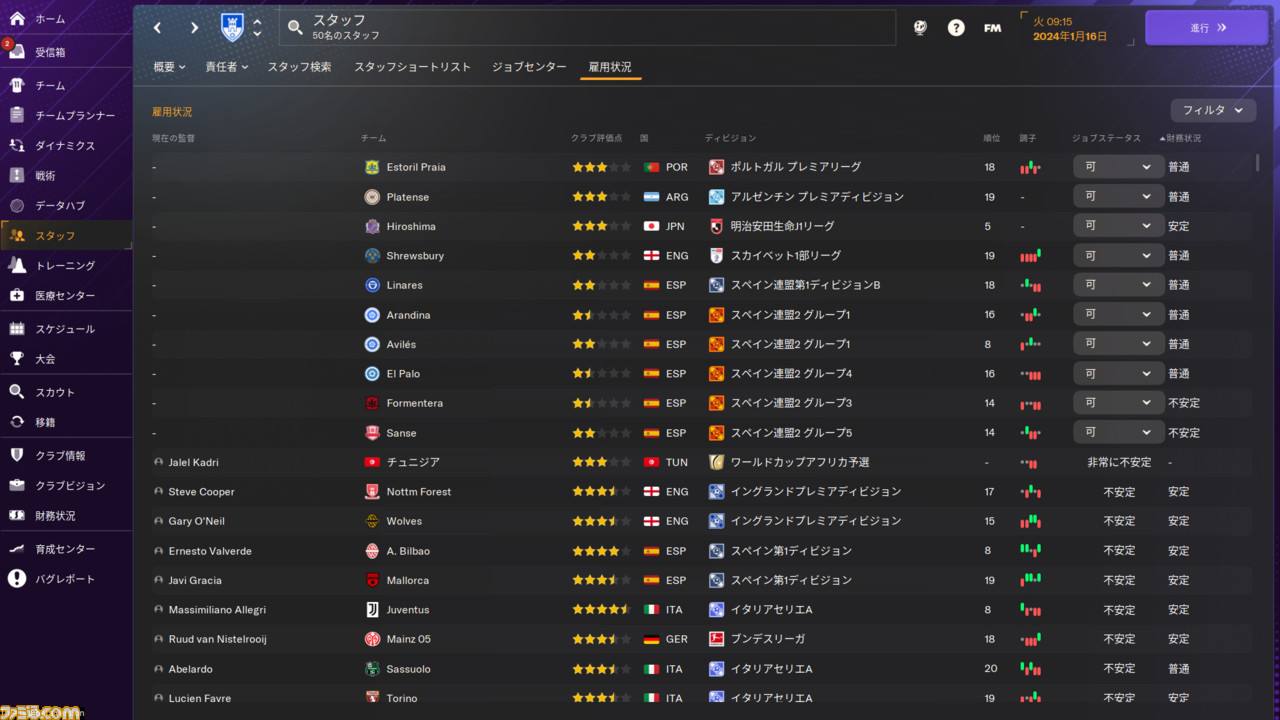Open the club crest badge in the header
The height and width of the screenshot is (720, 1280).
(232, 27)
